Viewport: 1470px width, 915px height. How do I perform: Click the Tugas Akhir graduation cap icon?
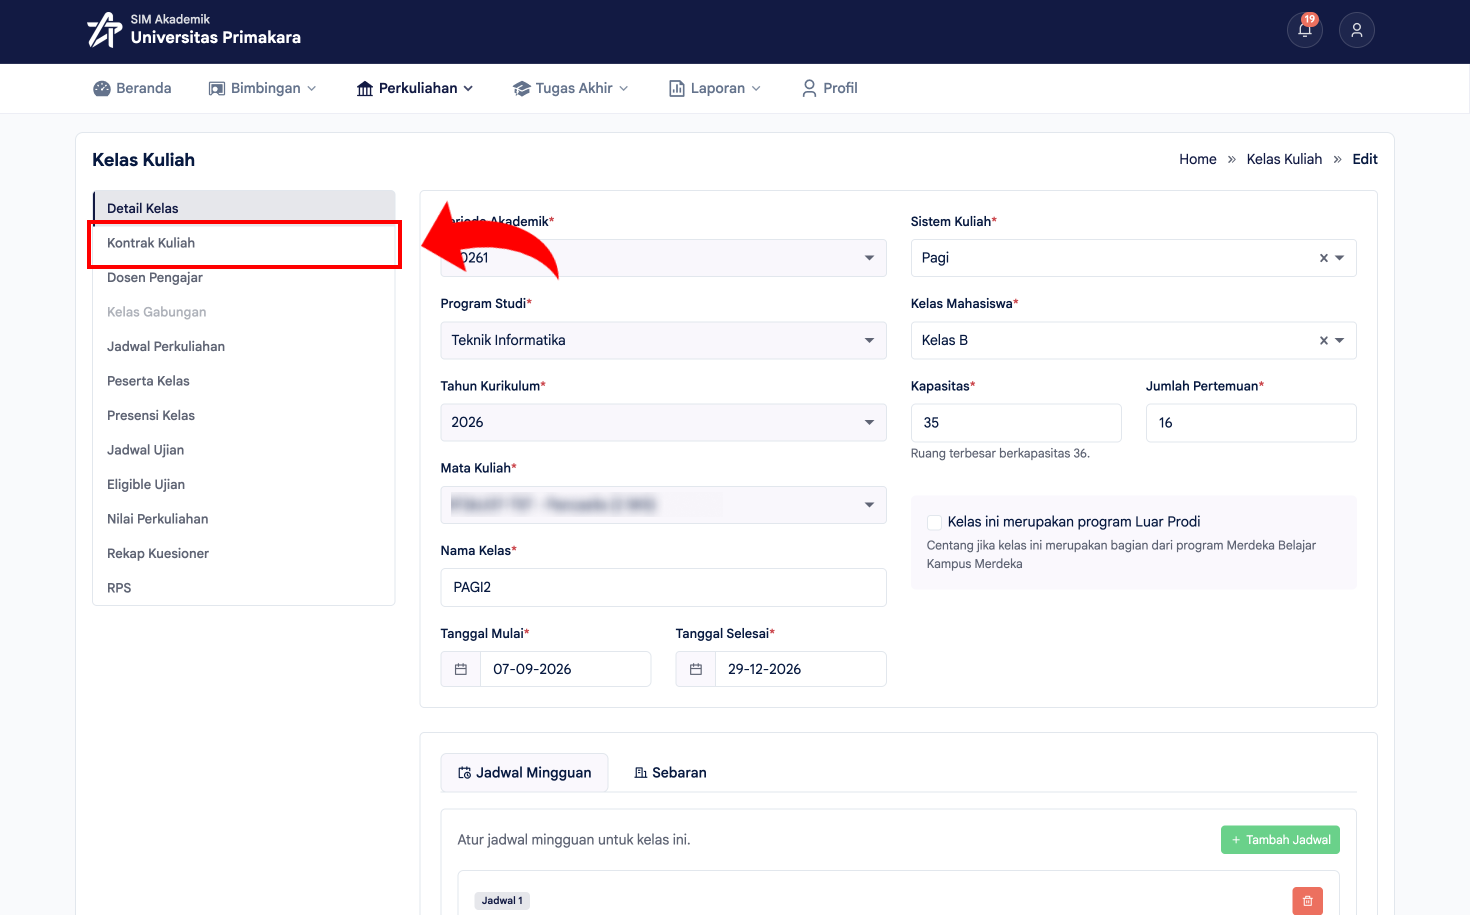pyautogui.click(x=521, y=89)
